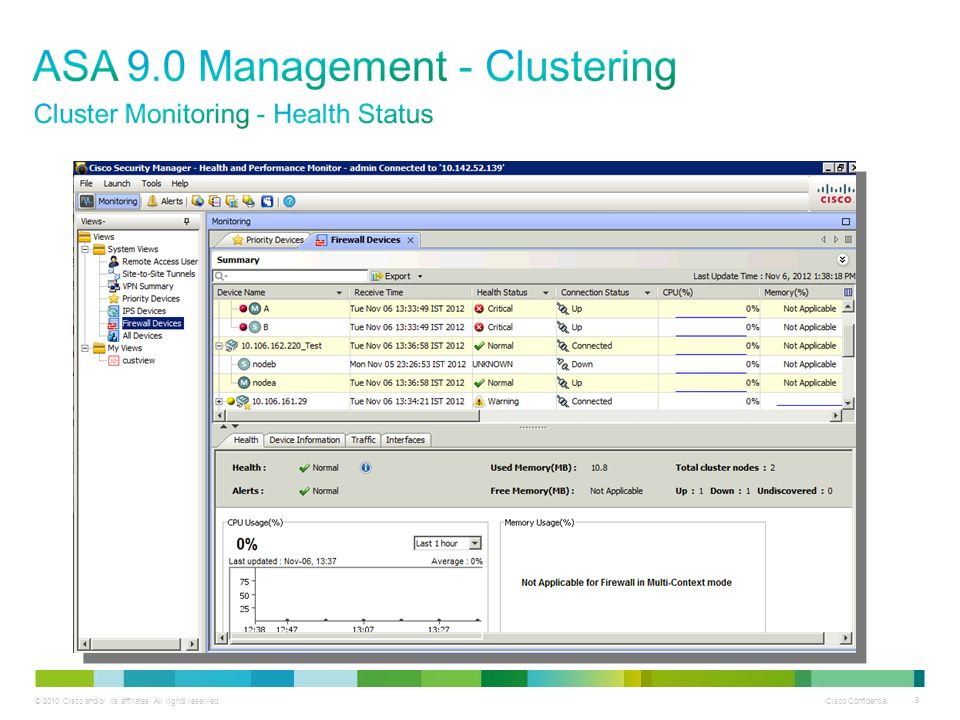This screenshot has width=960, height=720.
Task: Select IPS Devices view
Action: tap(144, 311)
